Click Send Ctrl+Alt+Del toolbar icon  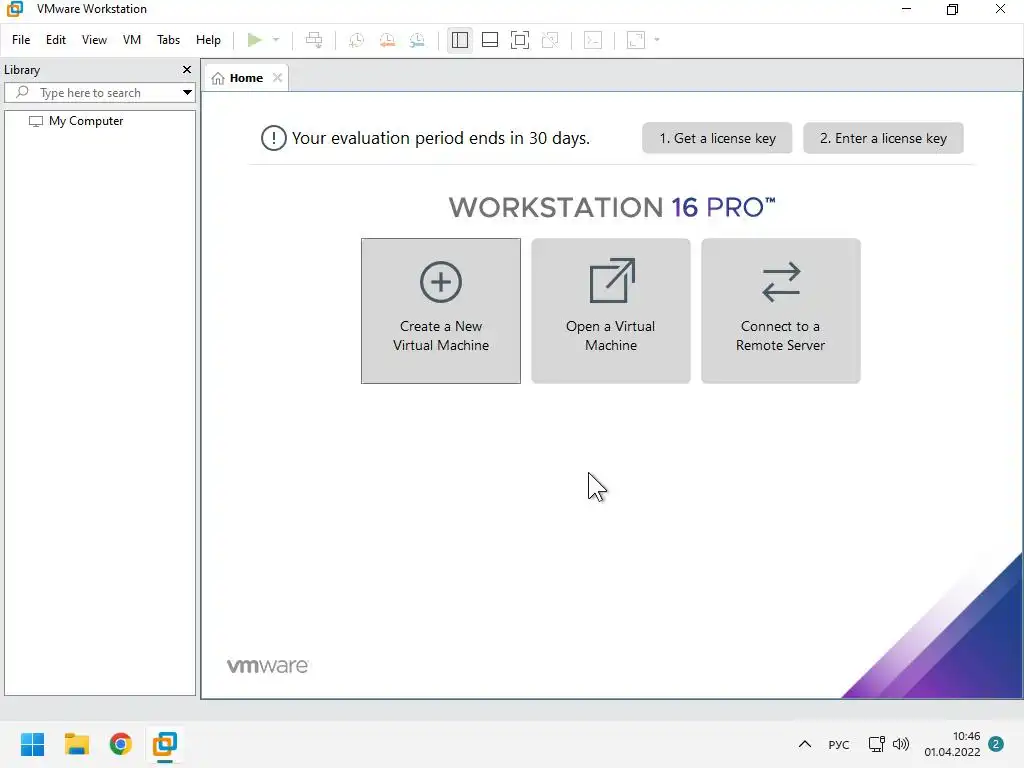[314, 40]
